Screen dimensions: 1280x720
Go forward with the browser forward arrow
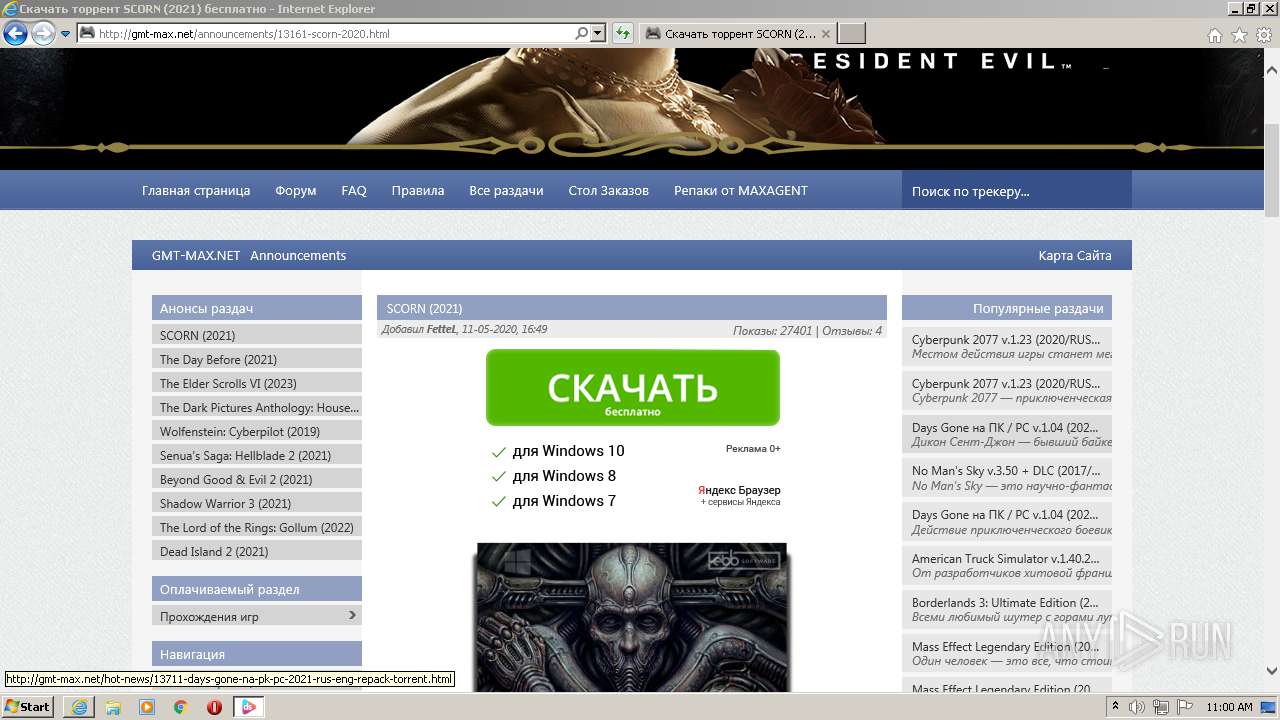coord(43,33)
